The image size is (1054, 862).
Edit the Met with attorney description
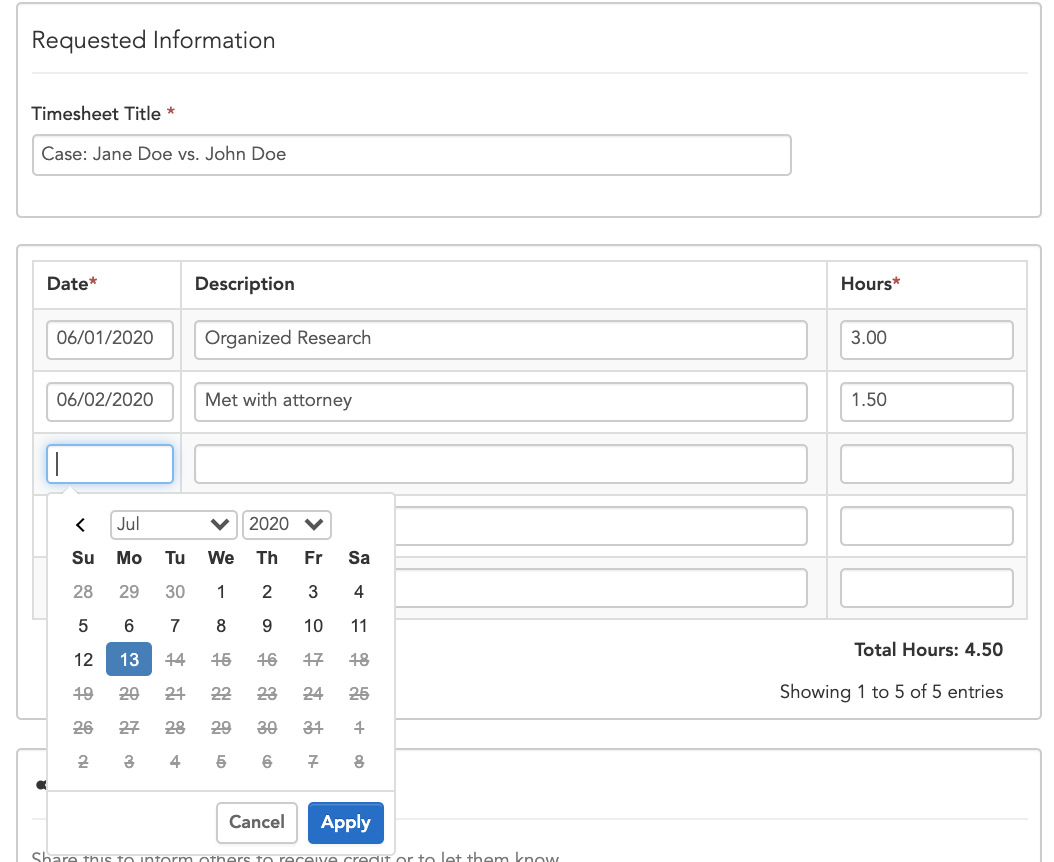click(x=501, y=401)
